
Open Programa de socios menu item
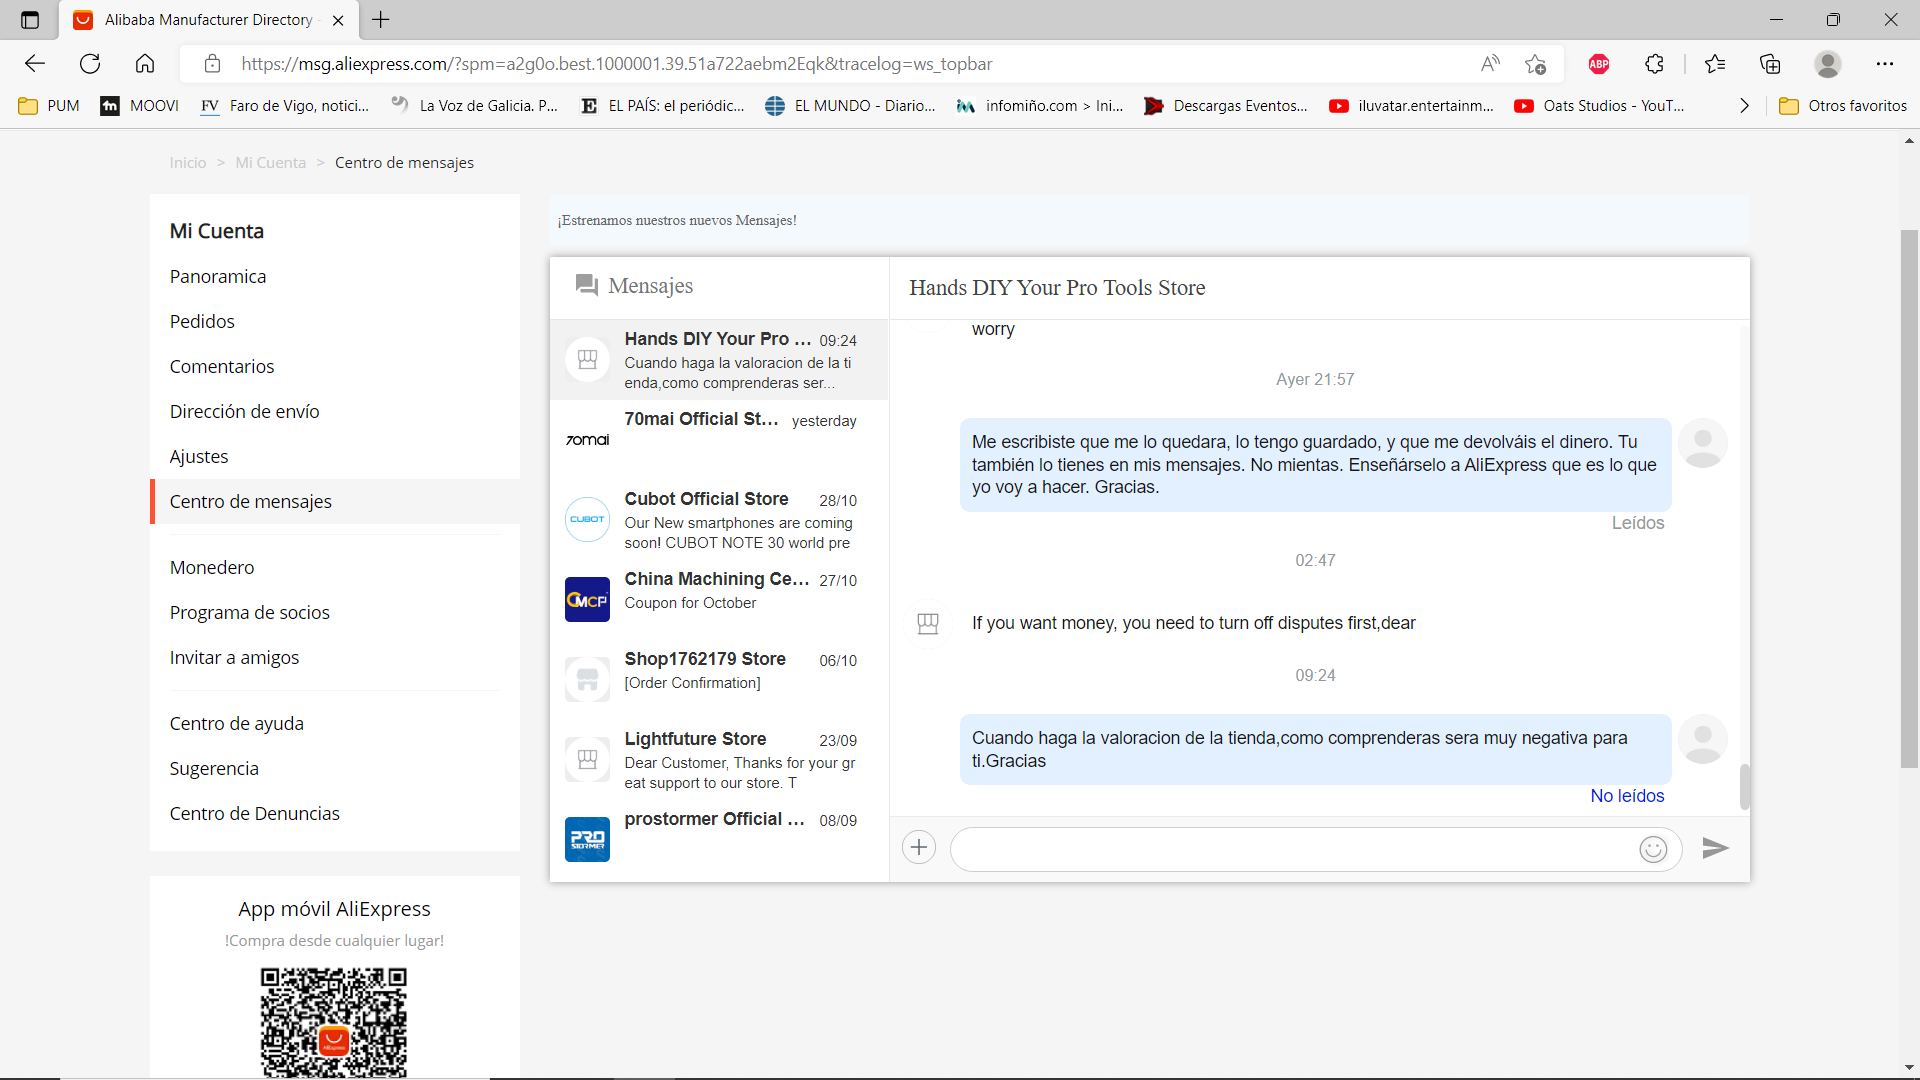coord(250,613)
